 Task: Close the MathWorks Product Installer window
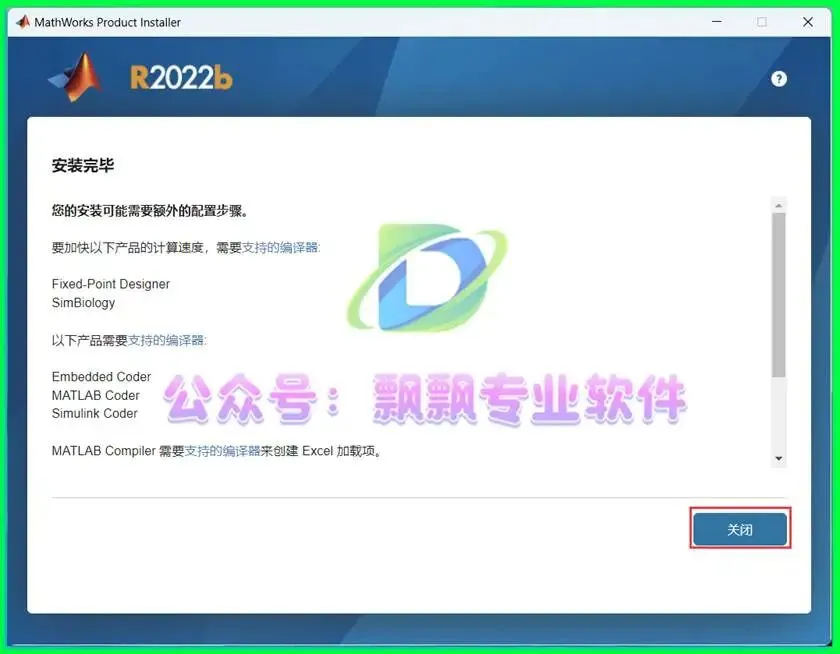pos(808,22)
